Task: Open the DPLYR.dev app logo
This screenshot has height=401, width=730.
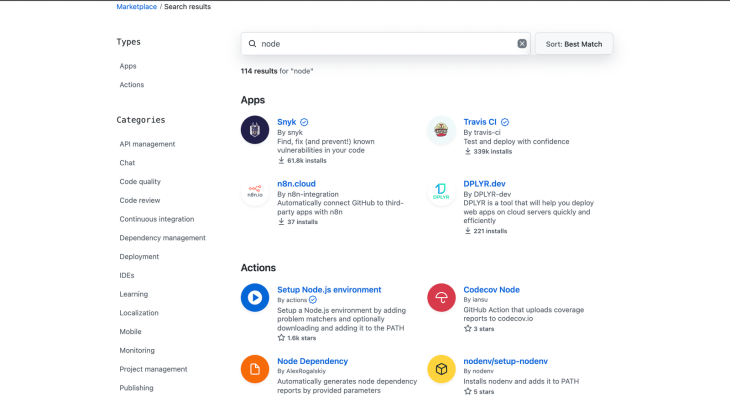Action: pyautogui.click(x=441, y=191)
